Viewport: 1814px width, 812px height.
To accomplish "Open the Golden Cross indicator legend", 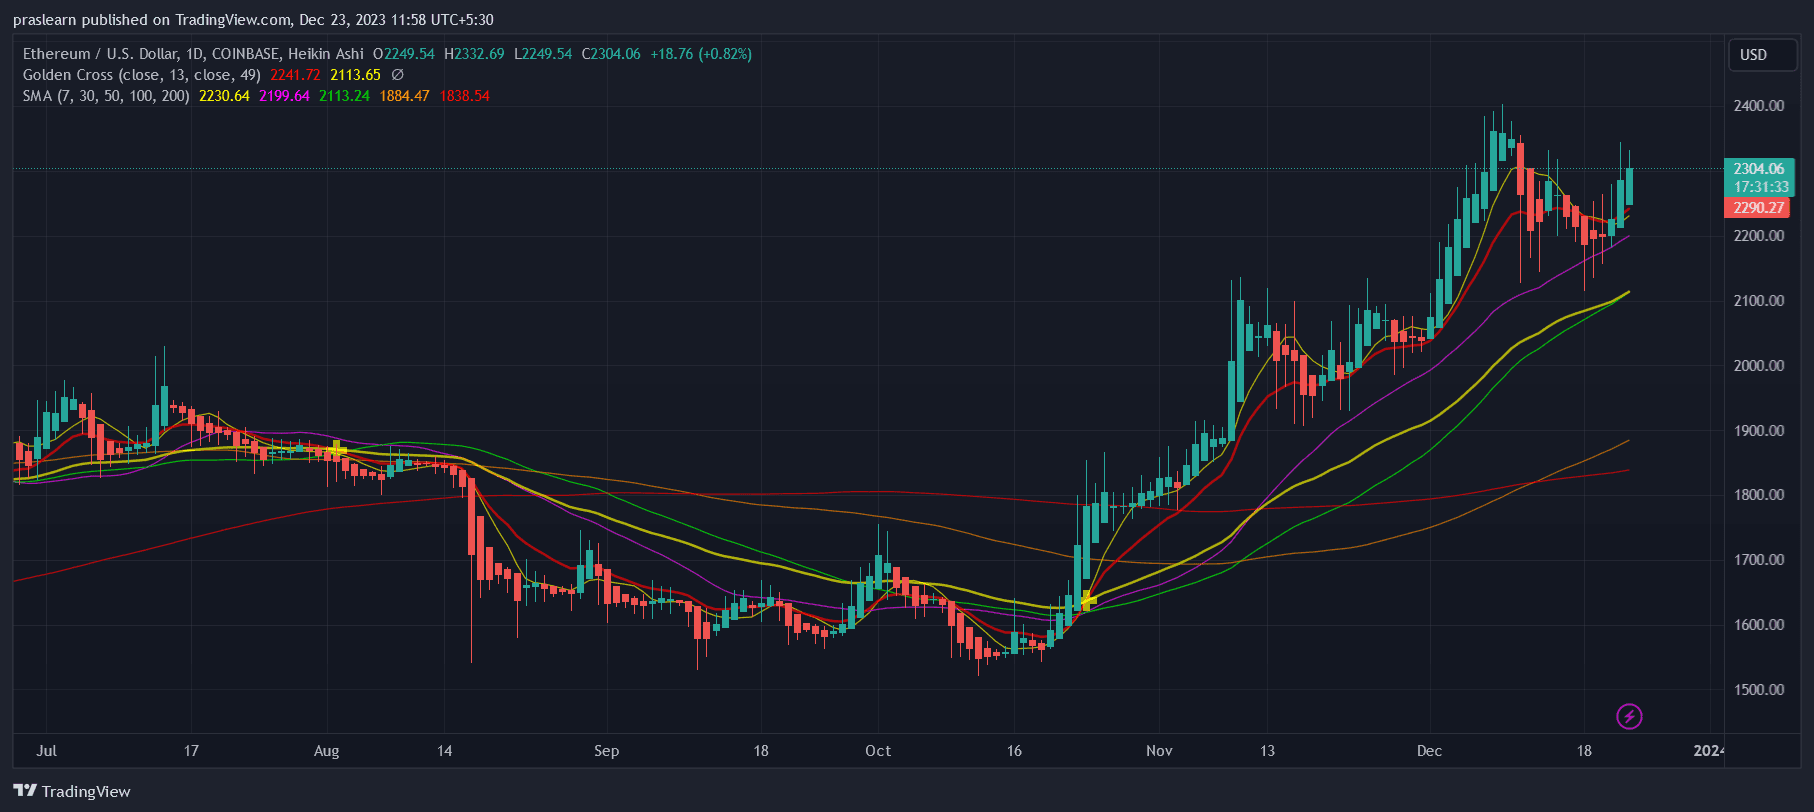I will click(x=141, y=75).
